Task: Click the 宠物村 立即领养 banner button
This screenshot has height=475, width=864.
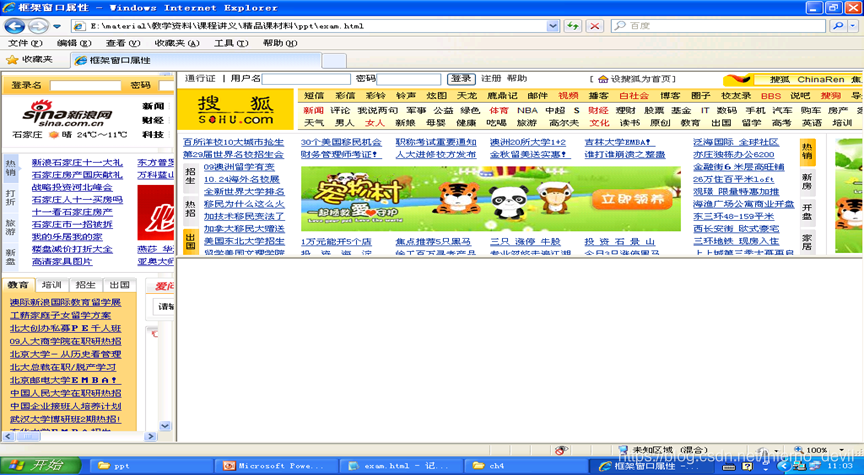Action: pos(632,199)
